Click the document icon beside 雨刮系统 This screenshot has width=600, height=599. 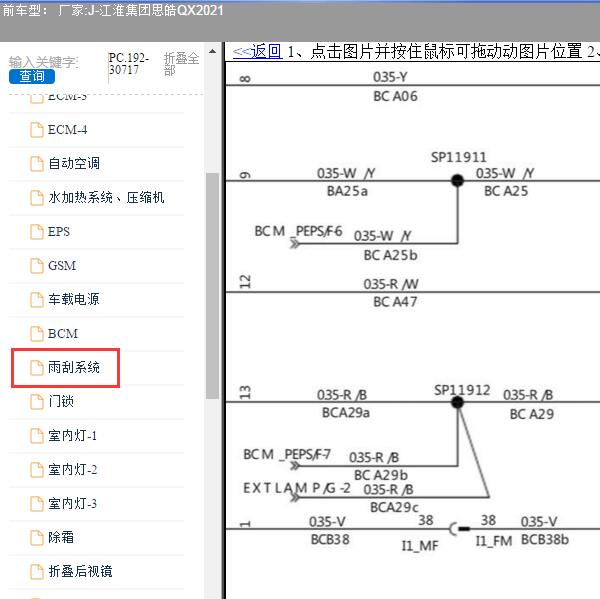click(37, 367)
